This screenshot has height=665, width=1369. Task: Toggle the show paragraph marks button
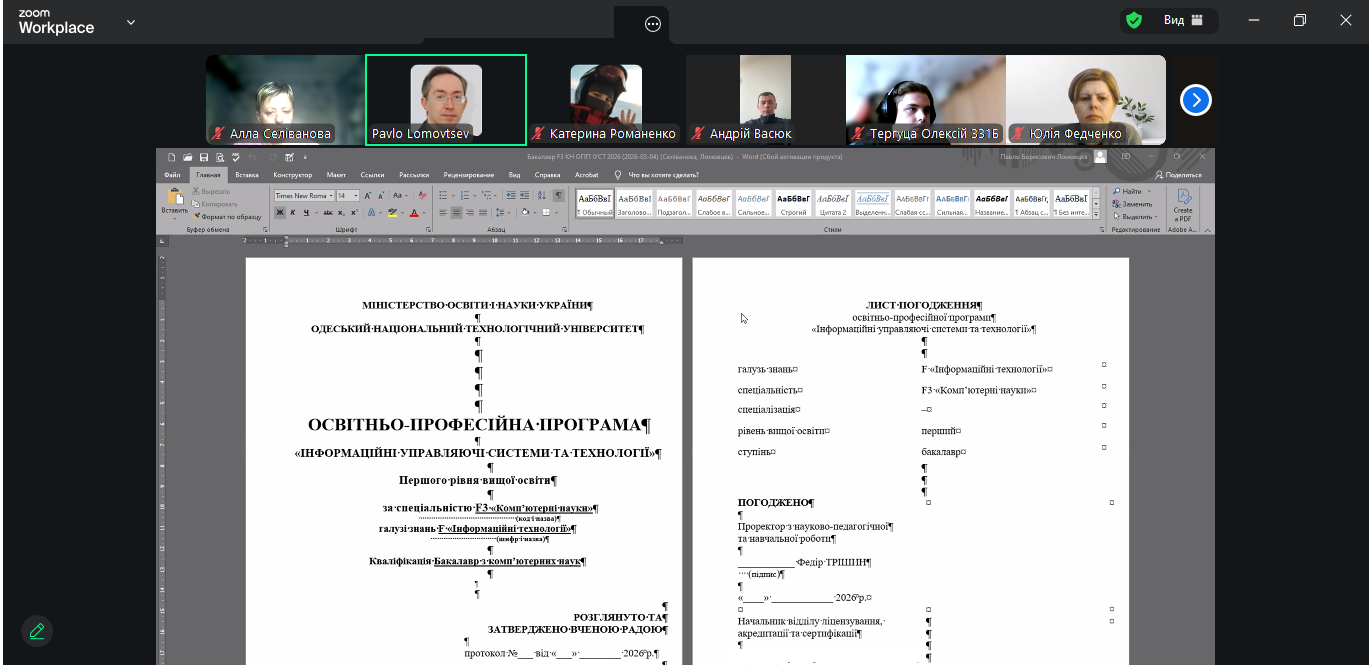558,196
